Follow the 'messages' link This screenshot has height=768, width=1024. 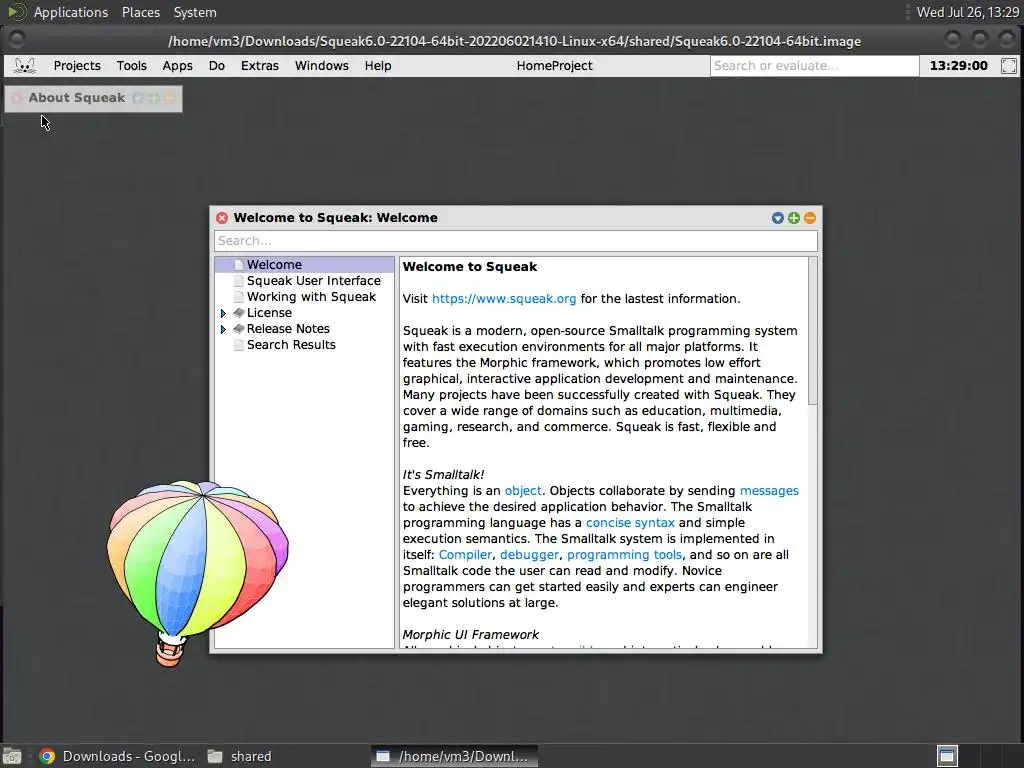(x=769, y=490)
